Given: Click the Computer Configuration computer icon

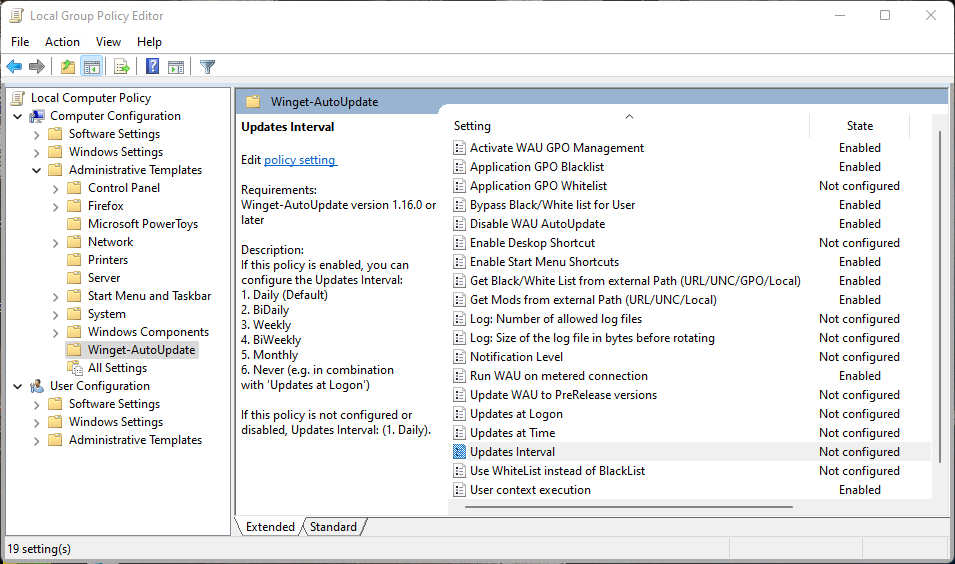Looking at the screenshot, I should point(37,116).
